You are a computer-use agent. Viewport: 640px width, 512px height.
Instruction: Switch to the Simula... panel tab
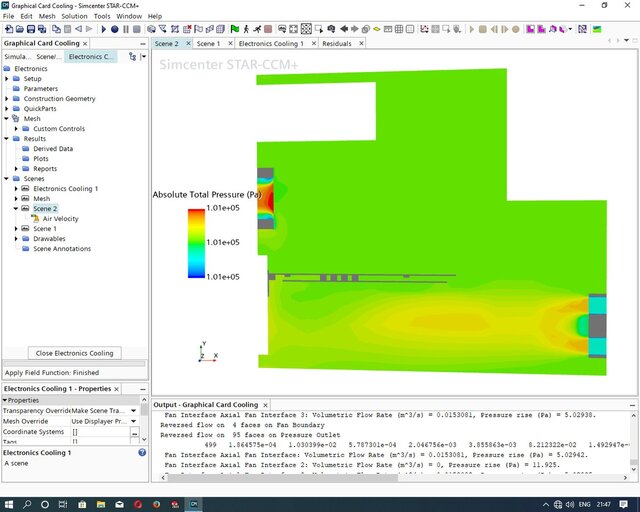18,56
